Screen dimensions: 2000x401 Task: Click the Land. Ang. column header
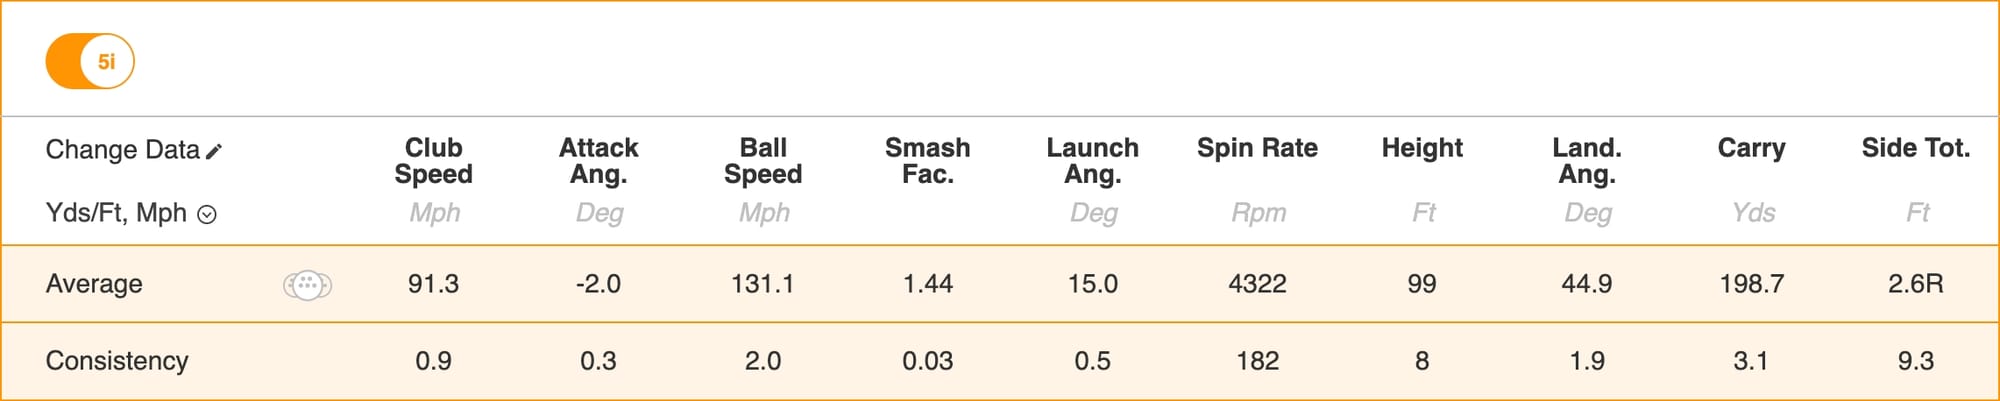(x=1586, y=161)
